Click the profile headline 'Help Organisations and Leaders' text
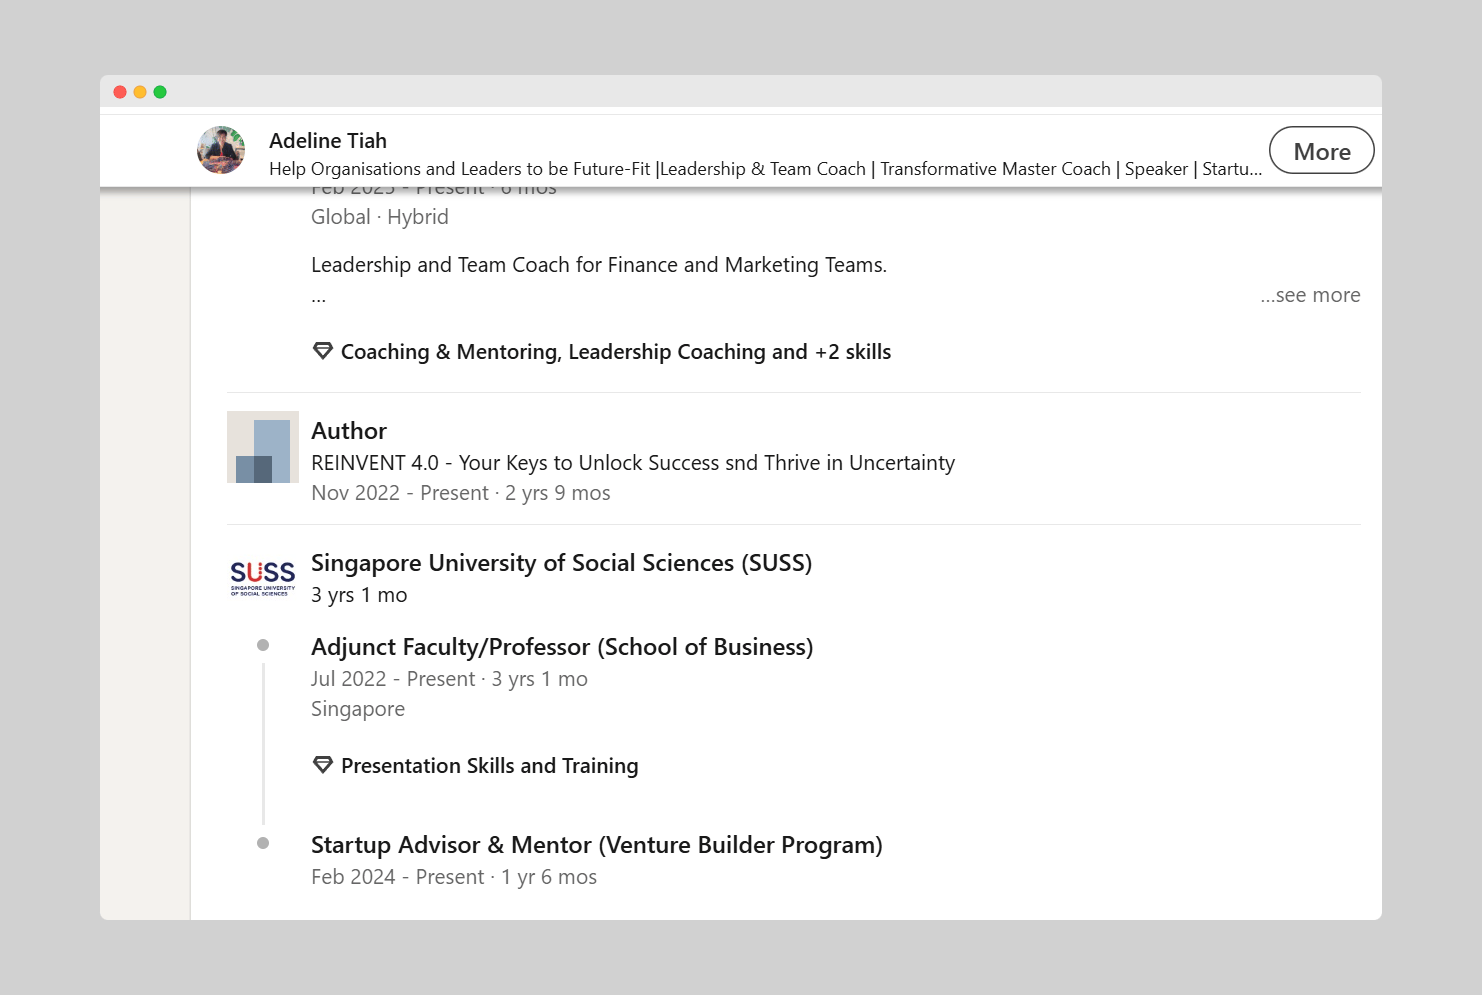The height and width of the screenshot is (995, 1482). click(765, 169)
